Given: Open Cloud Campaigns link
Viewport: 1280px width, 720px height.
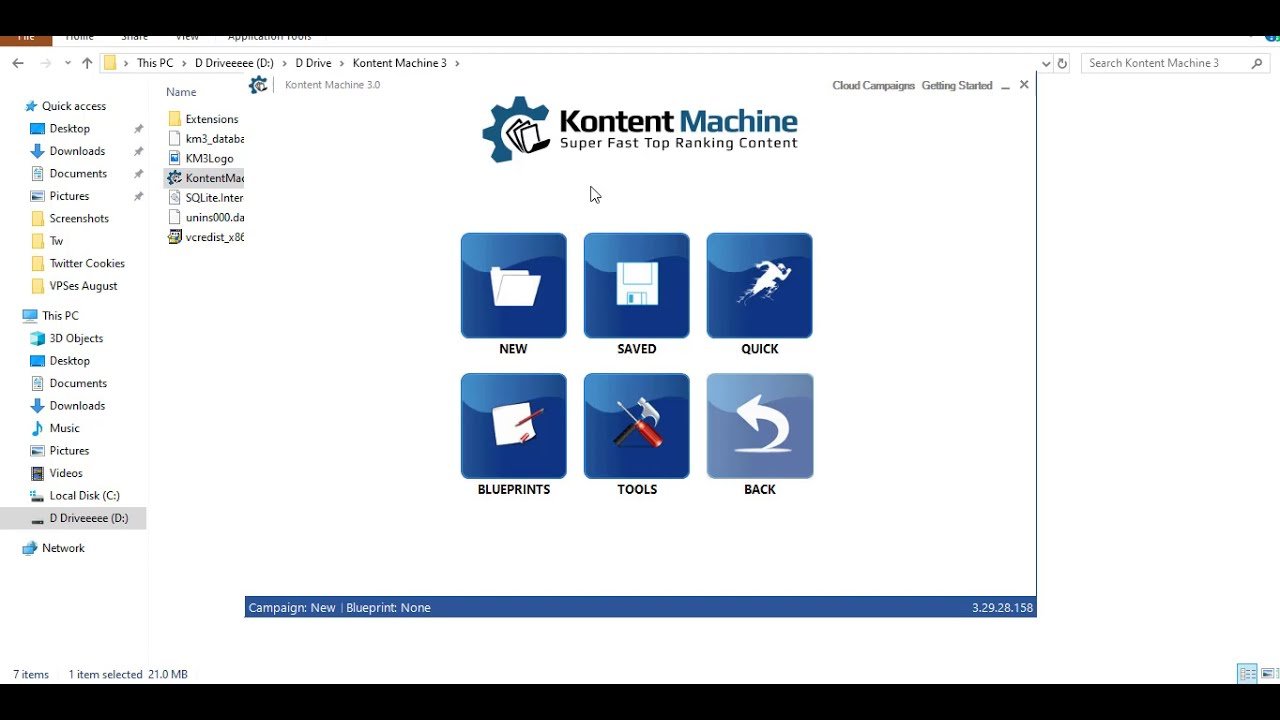Looking at the screenshot, I should click(873, 86).
